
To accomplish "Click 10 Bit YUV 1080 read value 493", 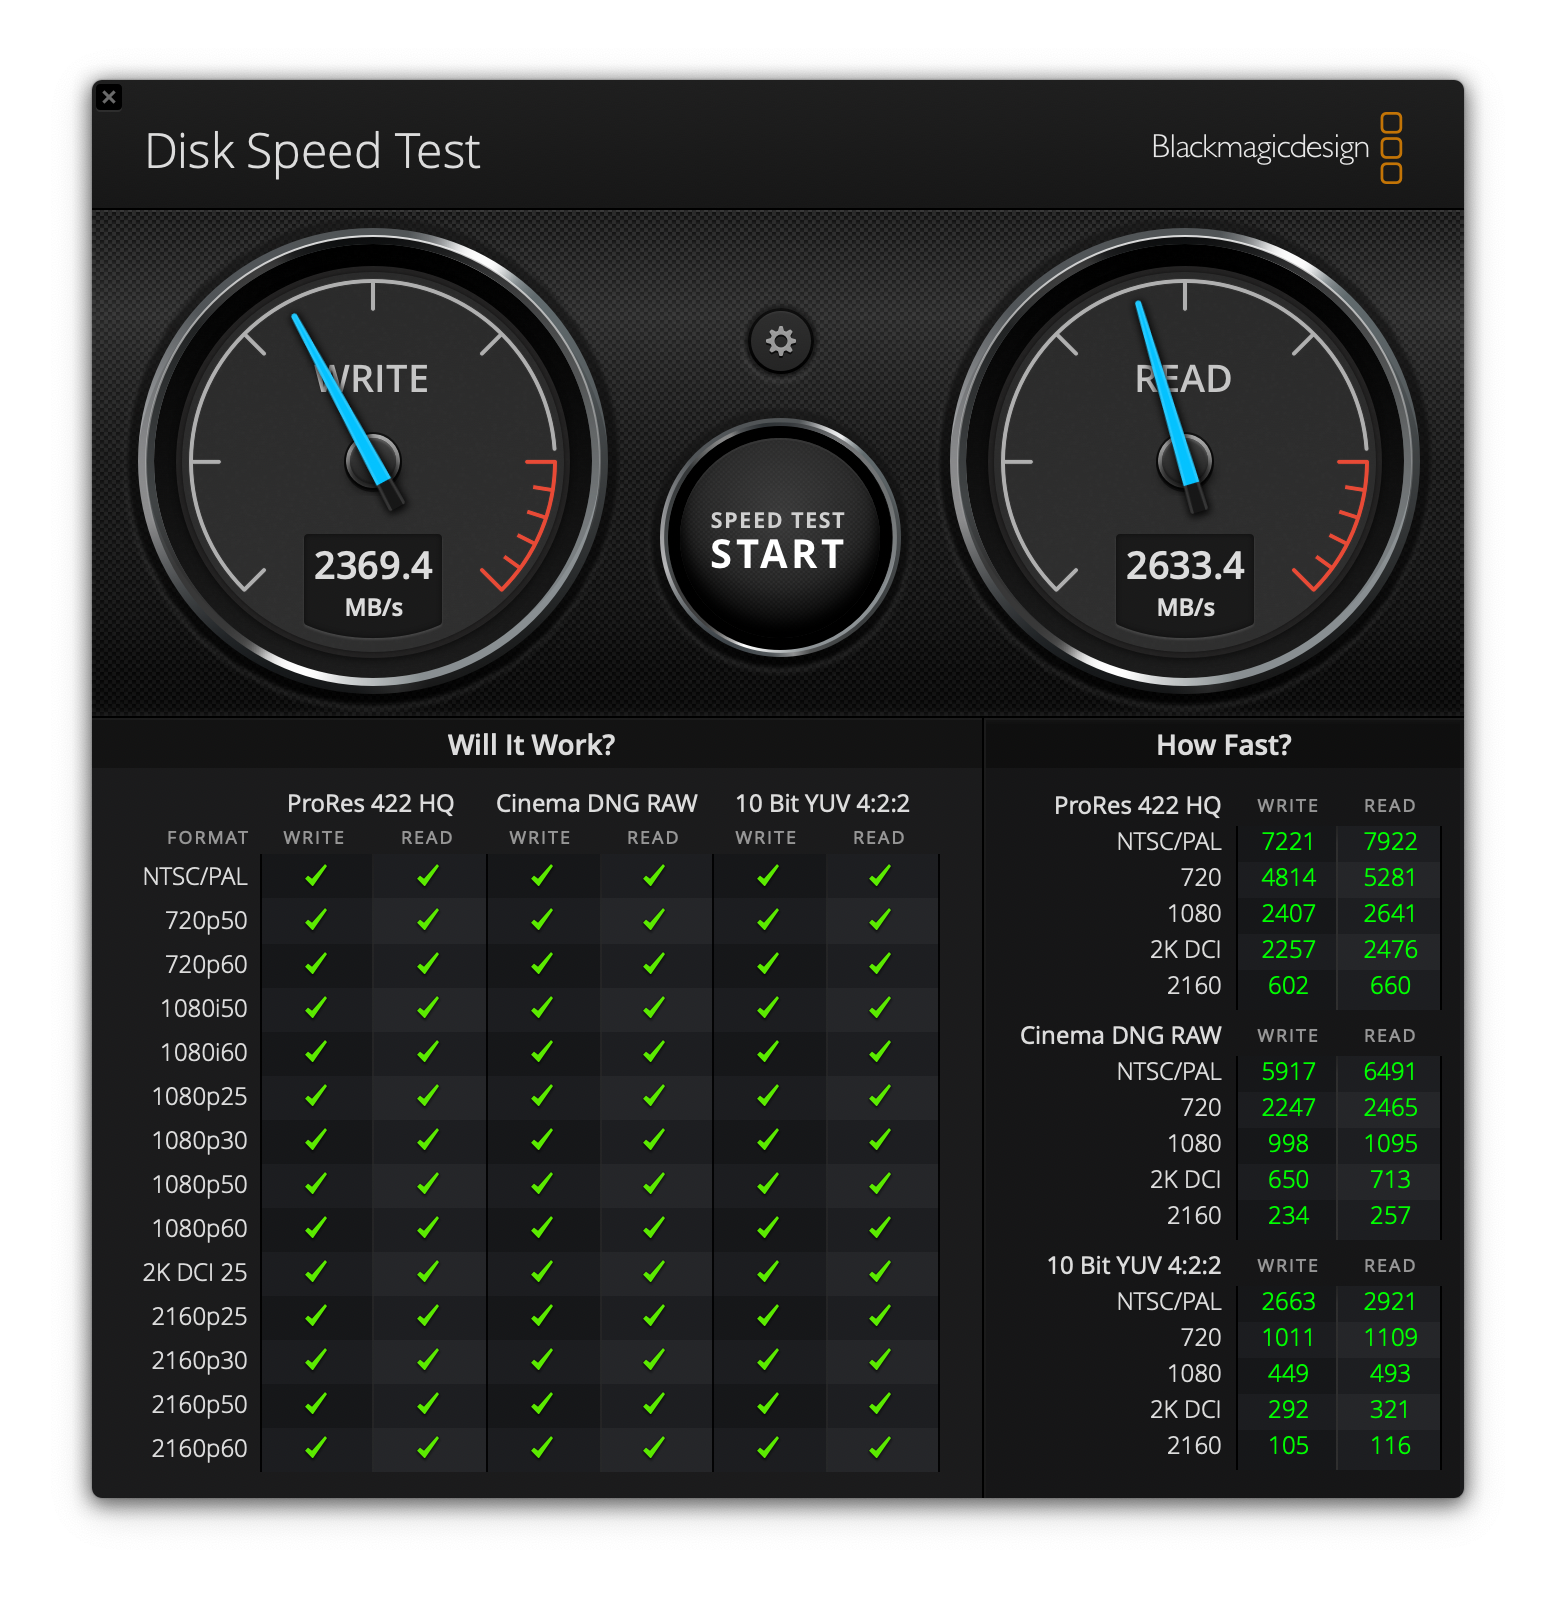I will pos(1390,1374).
